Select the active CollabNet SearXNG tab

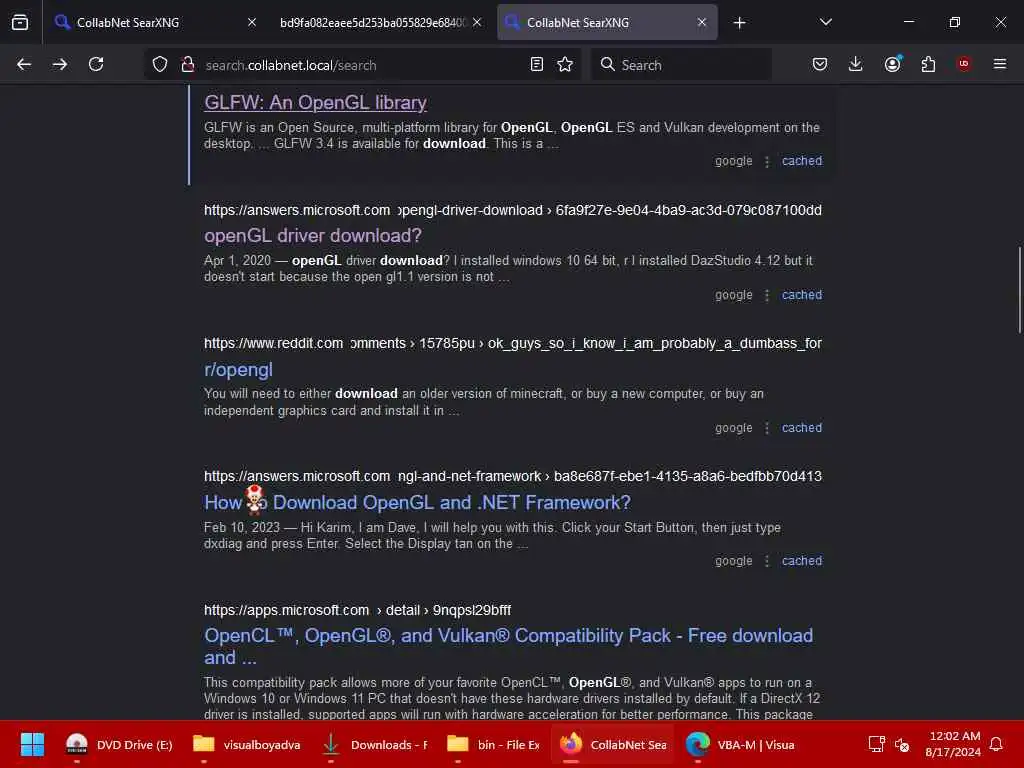coord(607,22)
